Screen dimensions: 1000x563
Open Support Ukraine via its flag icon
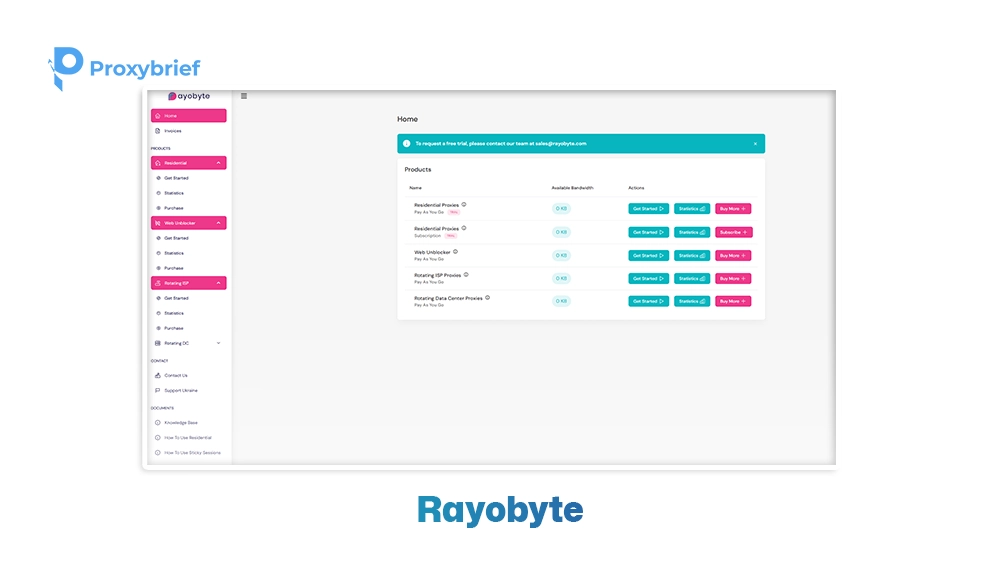[158, 390]
